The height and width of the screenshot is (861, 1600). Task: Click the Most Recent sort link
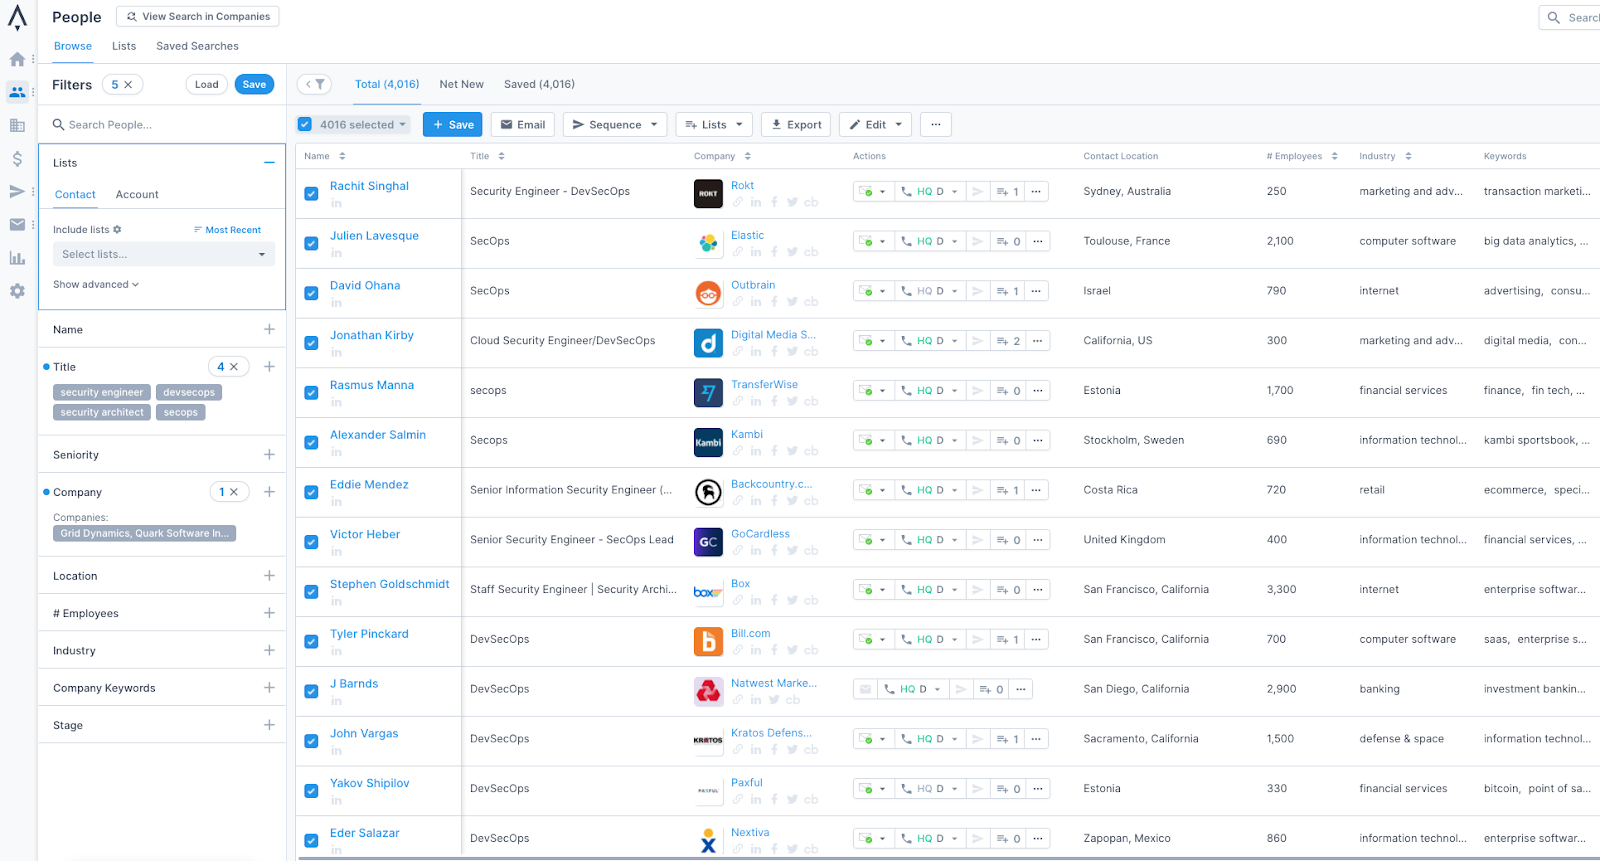point(228,230)
